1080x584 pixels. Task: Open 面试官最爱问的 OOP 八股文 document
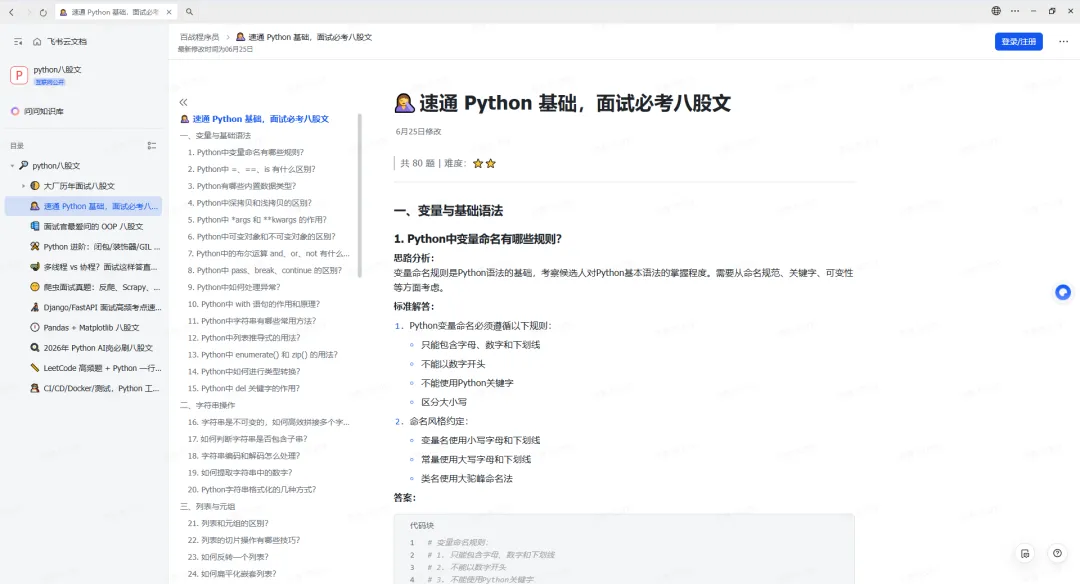pos(93,227)
